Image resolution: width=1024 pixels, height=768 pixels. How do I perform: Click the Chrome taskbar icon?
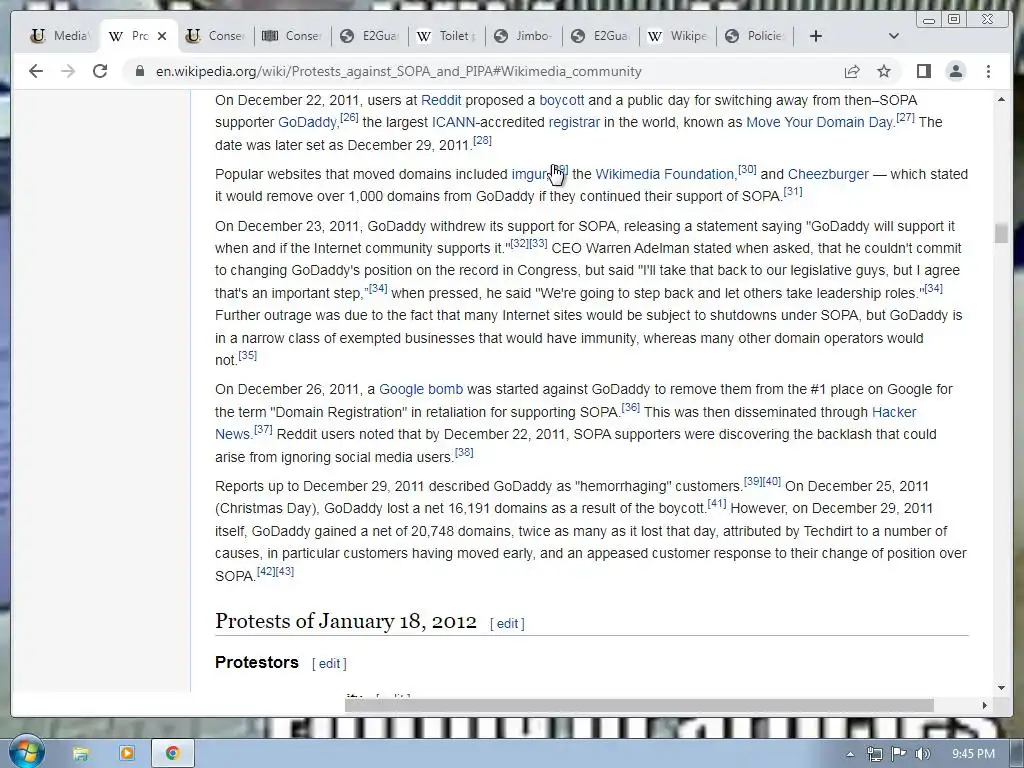point(172,754)
